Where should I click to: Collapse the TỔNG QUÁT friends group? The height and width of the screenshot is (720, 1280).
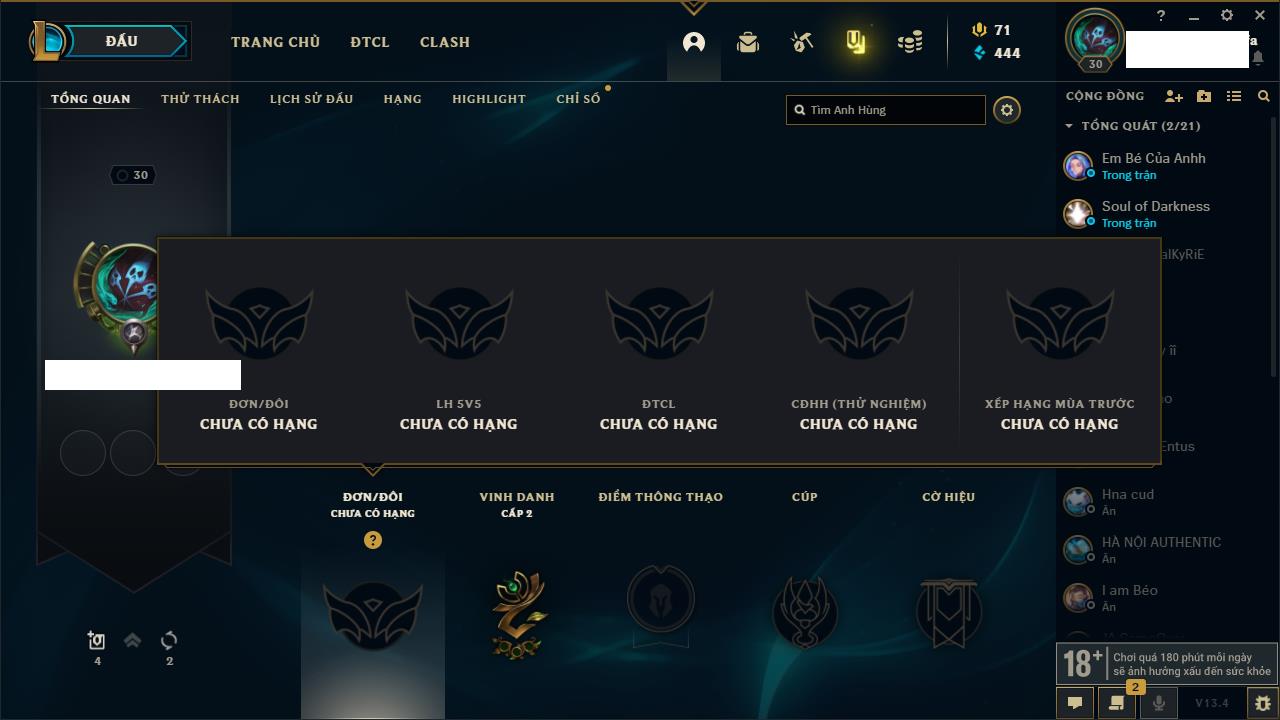tap(1069, 126)
